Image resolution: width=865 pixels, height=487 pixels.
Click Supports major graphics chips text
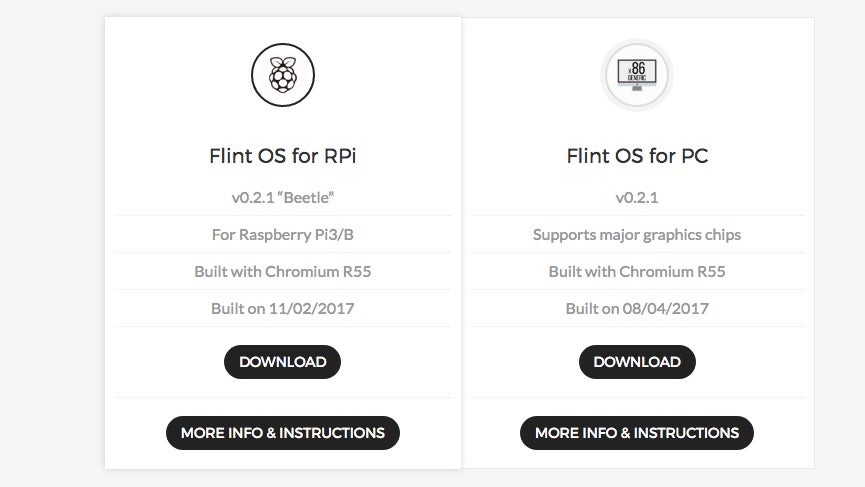(637, 234)
